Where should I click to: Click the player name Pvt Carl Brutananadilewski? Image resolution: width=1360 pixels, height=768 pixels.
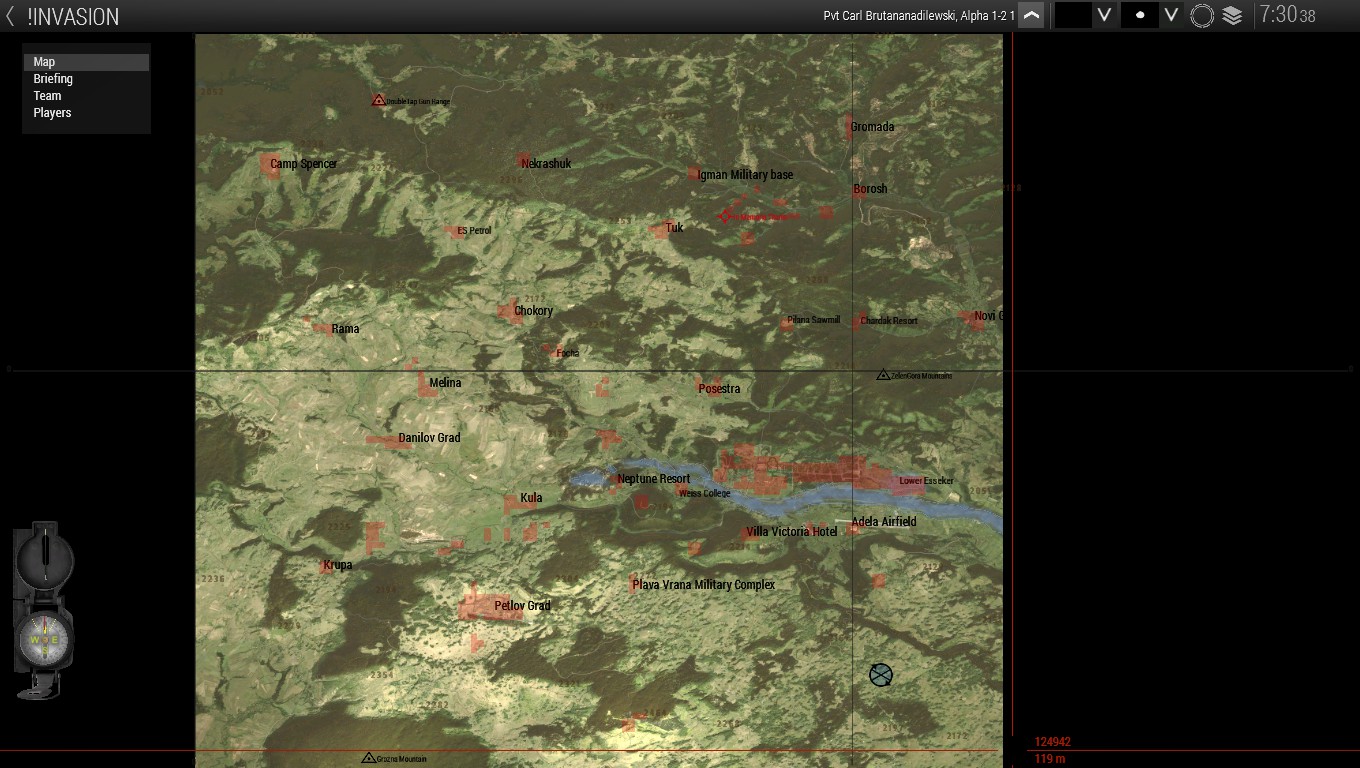point(919,16)
